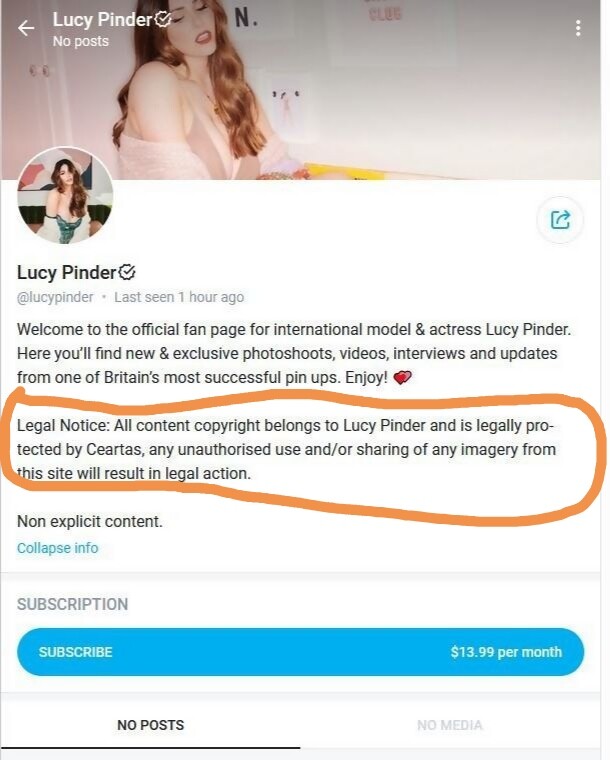Open the round profile avatar picture
Image resolution: width=610 pixels, height=760 pixels.
coord(65,195)
